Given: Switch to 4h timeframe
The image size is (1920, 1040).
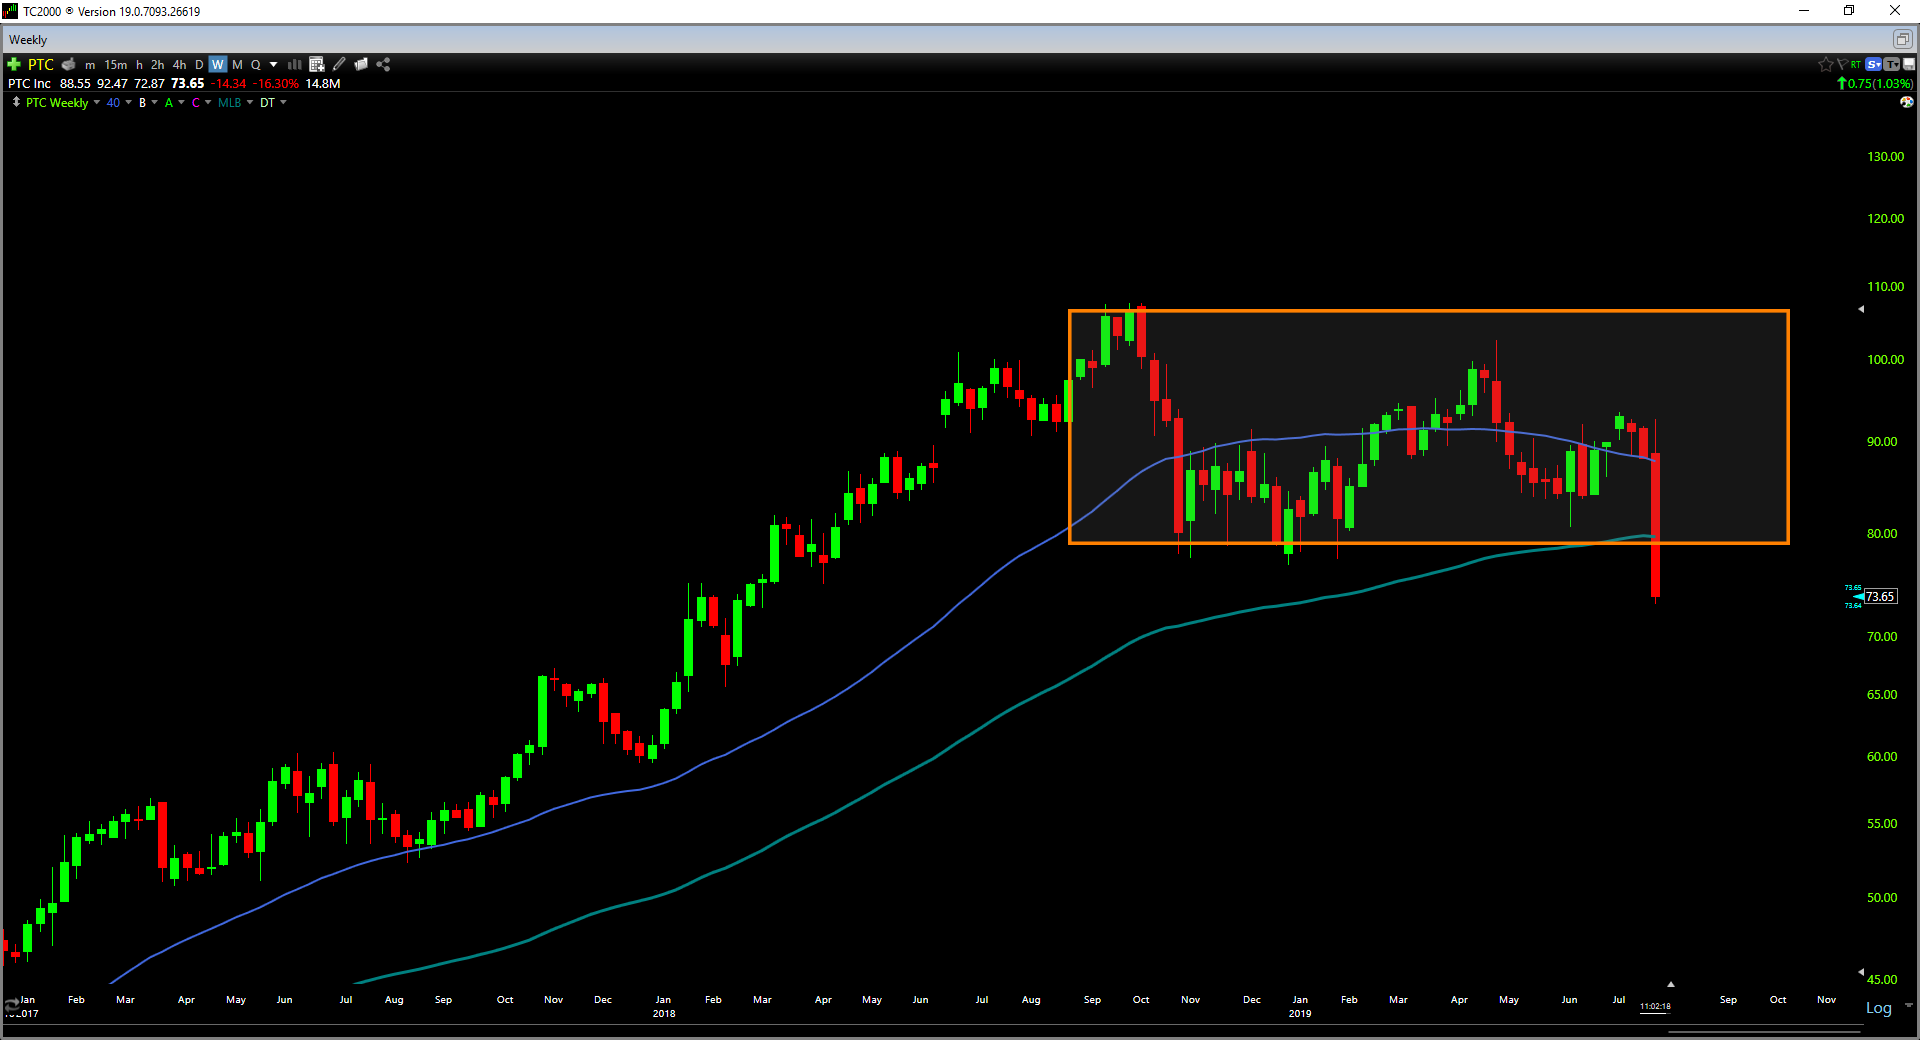Looking at the screenshot, I should coord(180,65).
